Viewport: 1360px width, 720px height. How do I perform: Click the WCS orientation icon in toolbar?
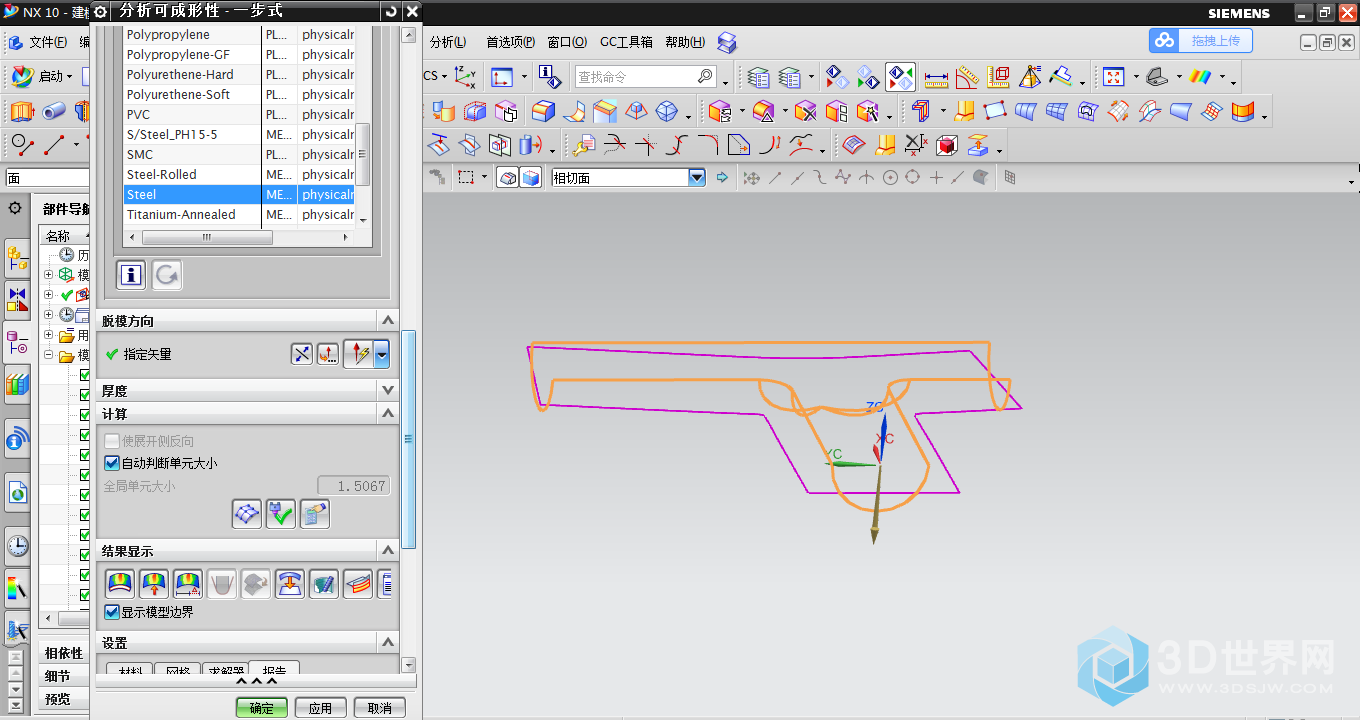(465, 77)
